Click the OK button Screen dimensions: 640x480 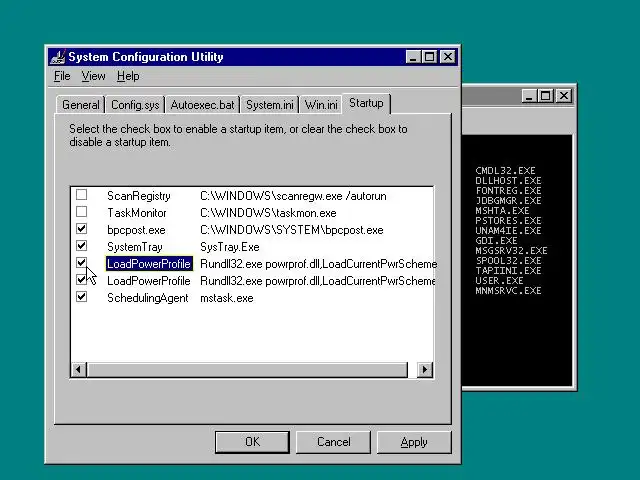coord(252,442)
